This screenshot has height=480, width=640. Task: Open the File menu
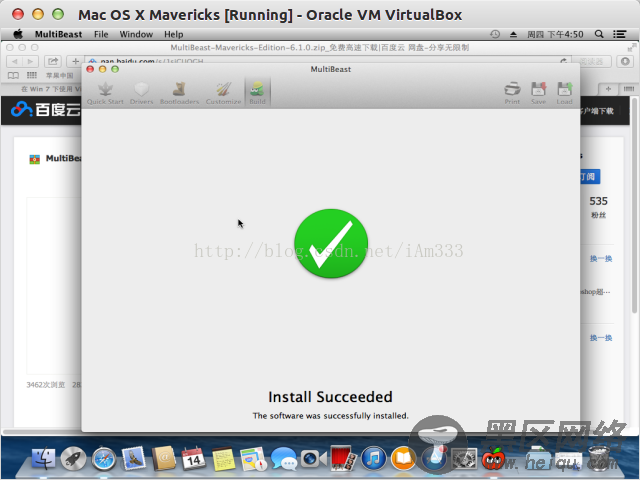click(101, 34)
